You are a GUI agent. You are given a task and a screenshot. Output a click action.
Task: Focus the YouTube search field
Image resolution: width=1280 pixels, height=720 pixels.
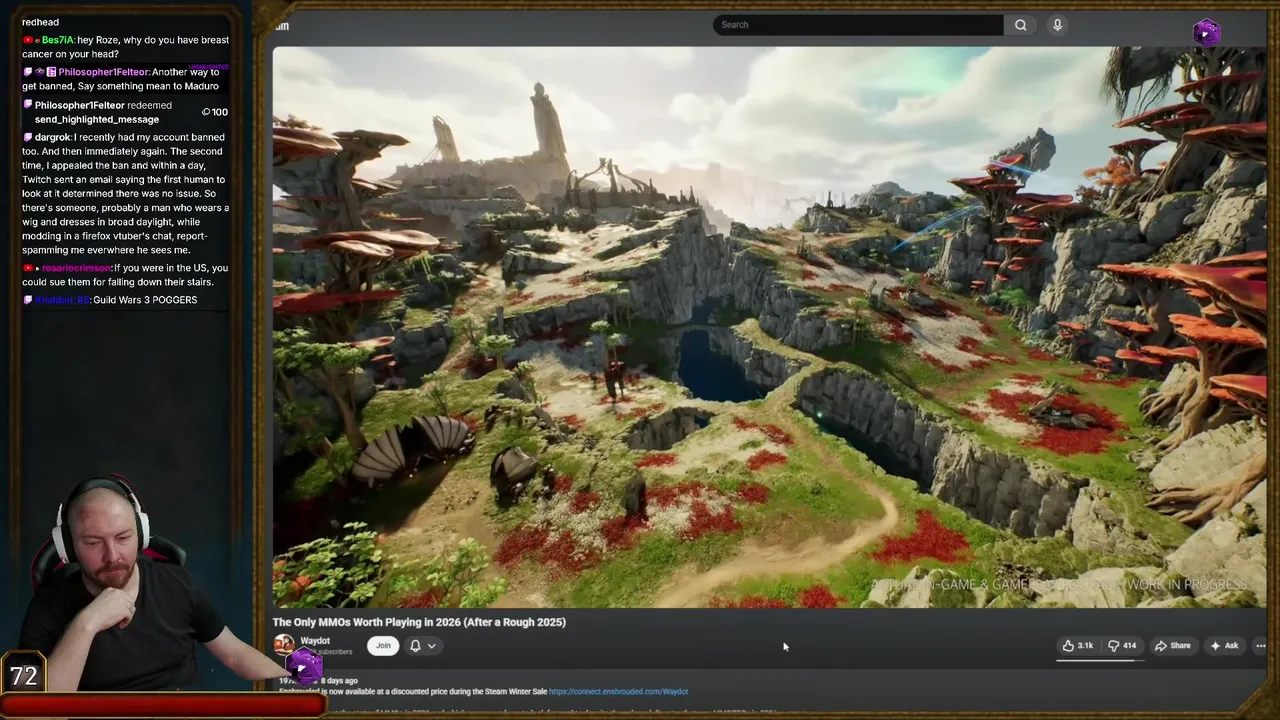[858, 25]
